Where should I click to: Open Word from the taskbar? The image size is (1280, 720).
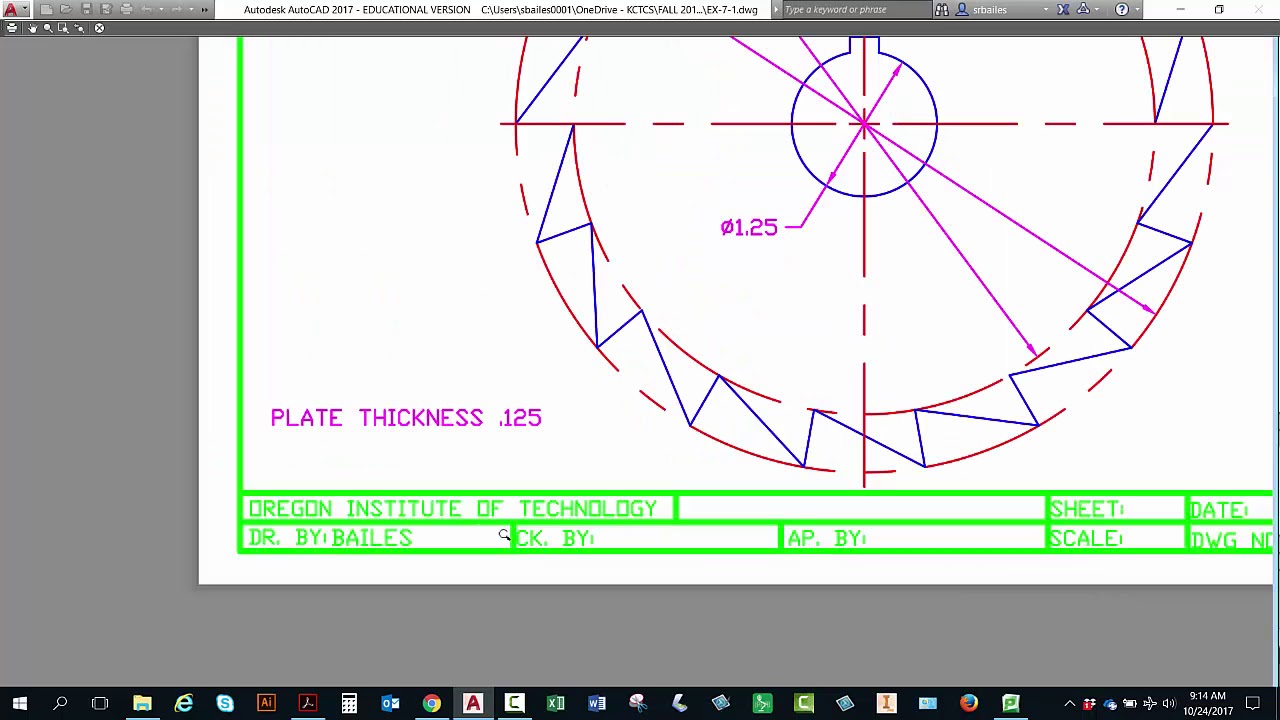click(597, 703)
